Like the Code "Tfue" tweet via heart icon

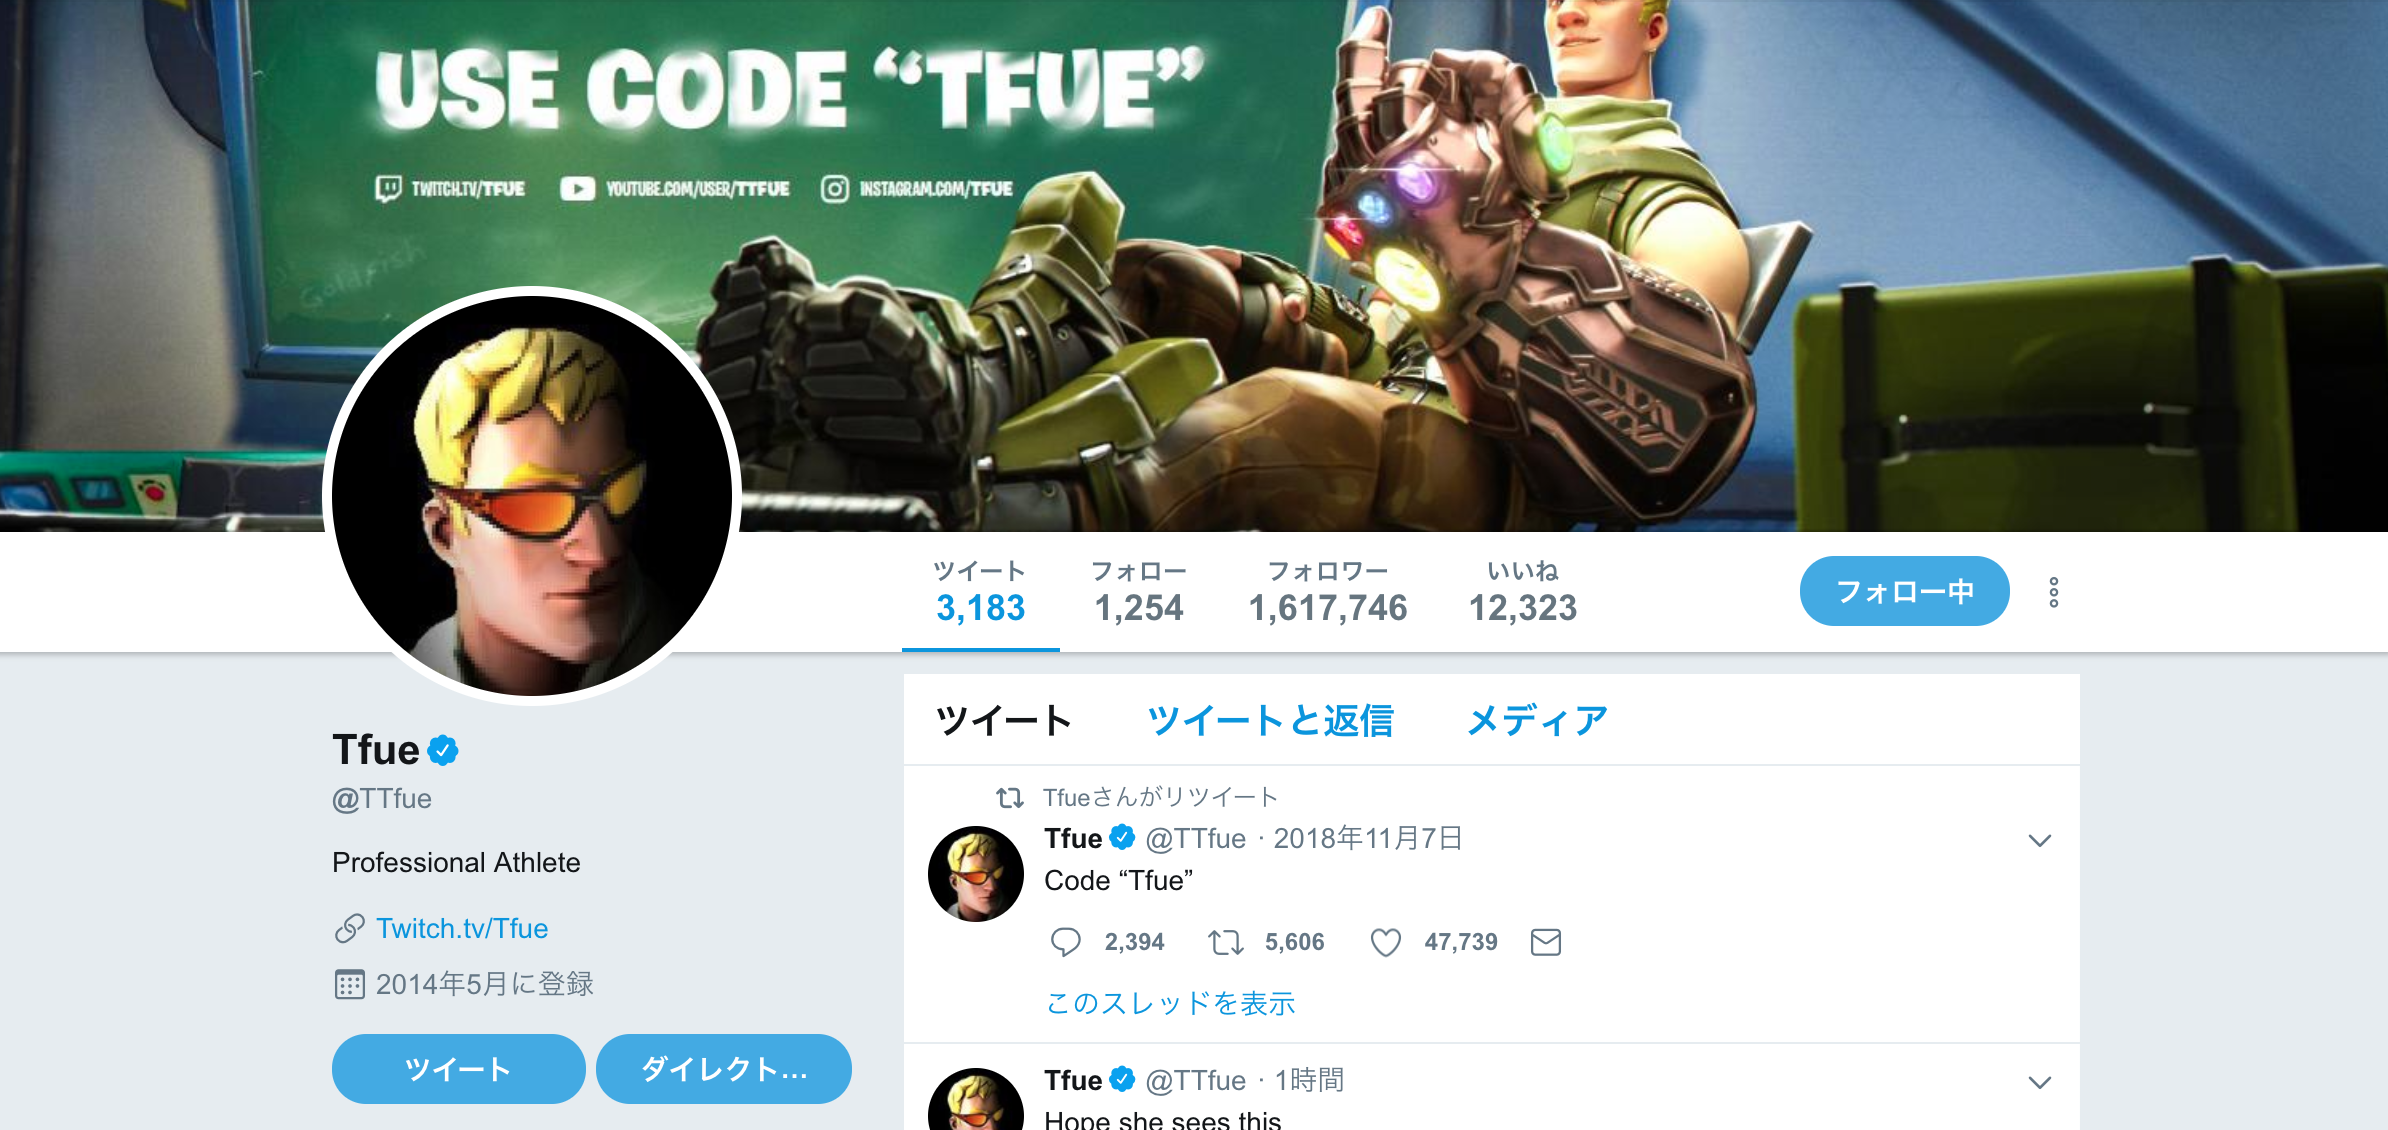coord(1385,942)
